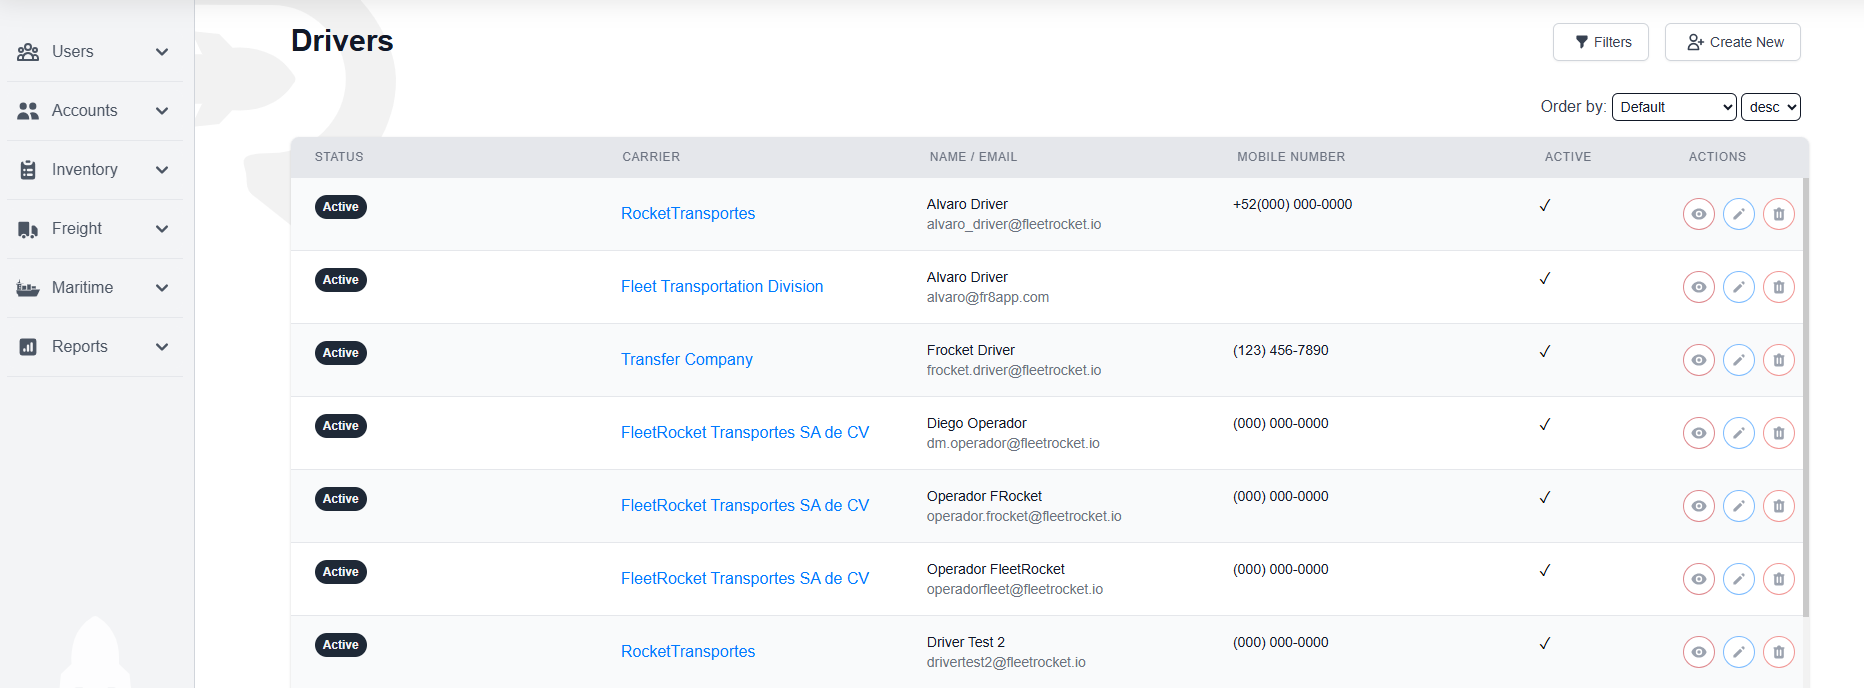Open FleetRocket Transportes link for Operador FleetRocket
The width and height of the screenshot is (1864, 688).
pos(745,579)
